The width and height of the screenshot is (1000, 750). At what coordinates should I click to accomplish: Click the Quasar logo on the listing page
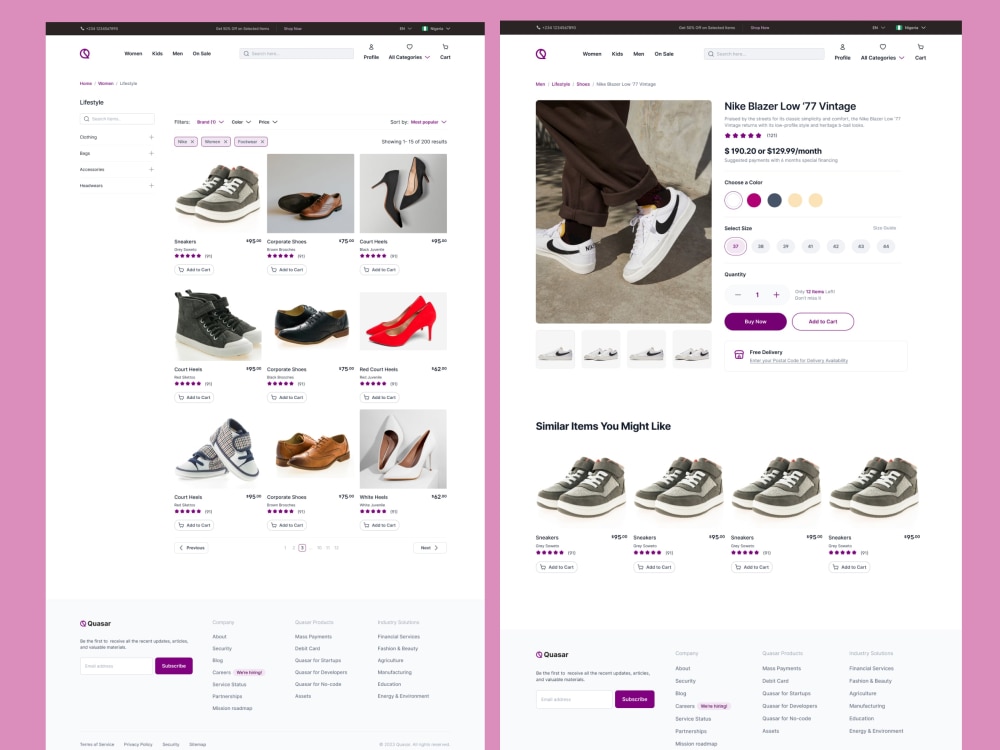(x=85, y=54)
